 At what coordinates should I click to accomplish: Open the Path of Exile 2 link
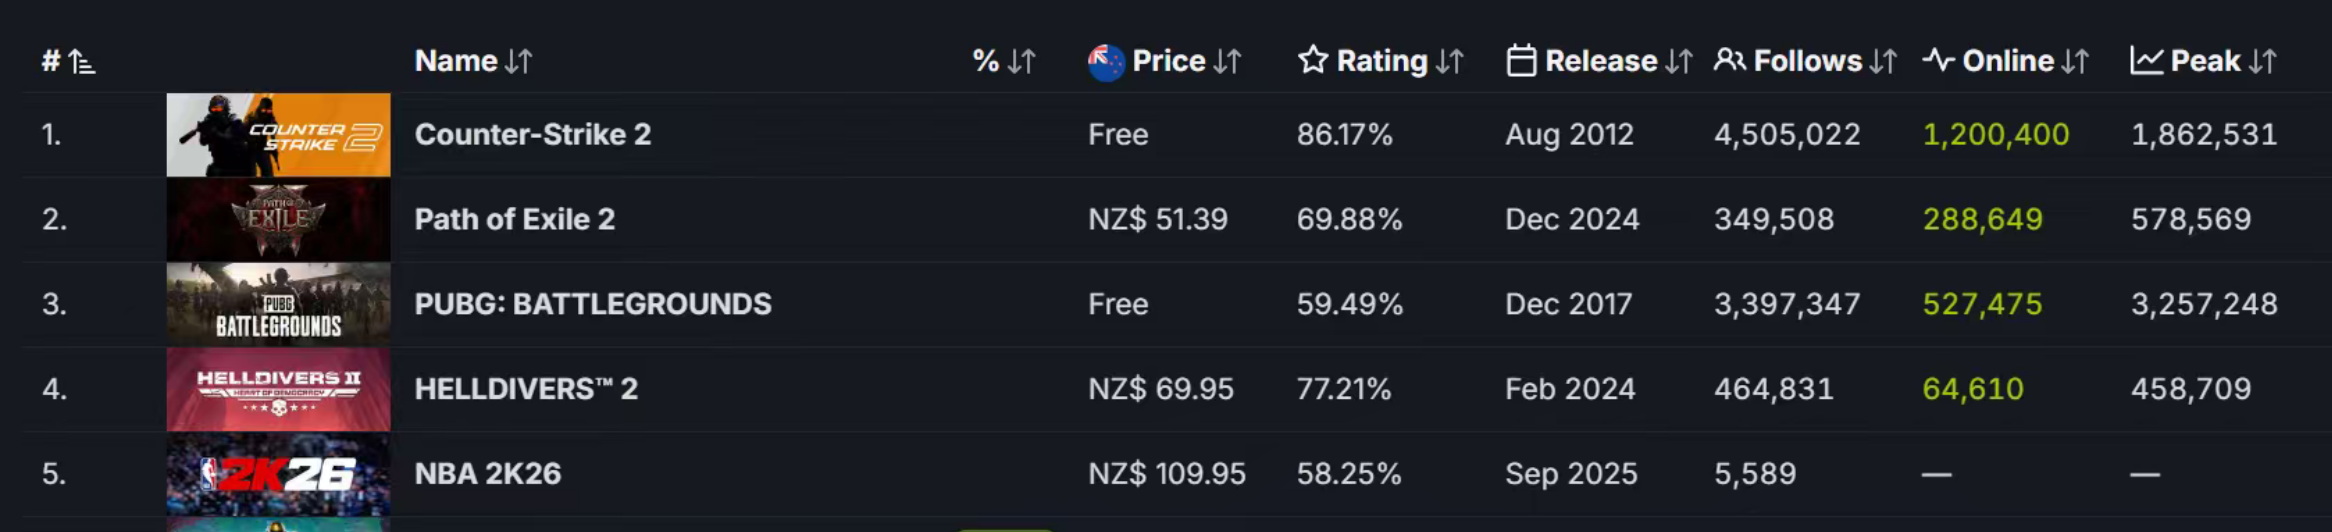514,220
